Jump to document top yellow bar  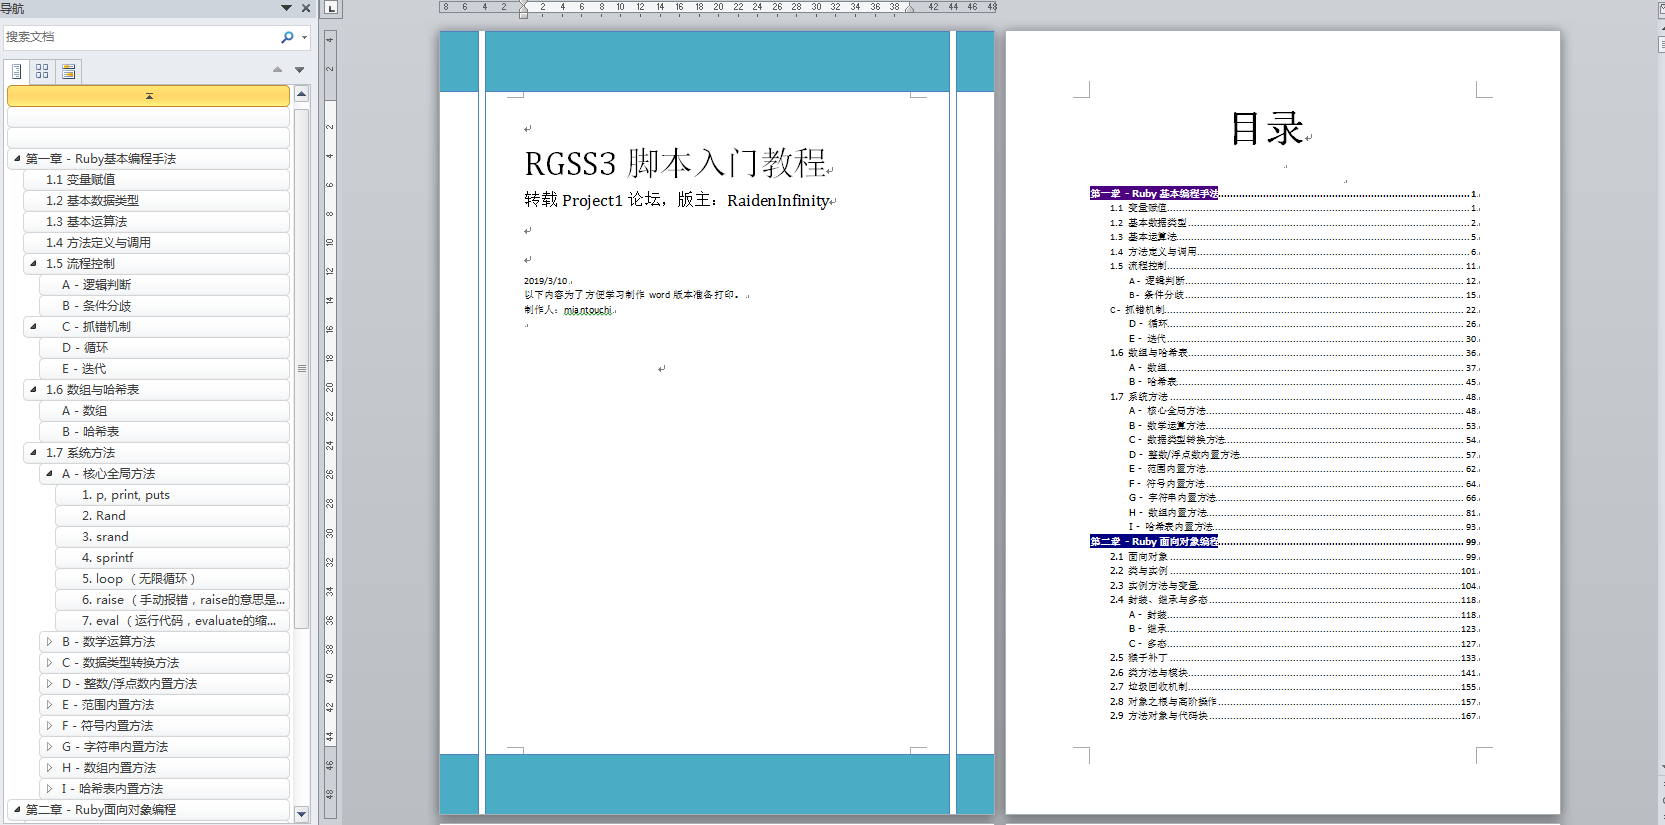click(x=148, y=96)
